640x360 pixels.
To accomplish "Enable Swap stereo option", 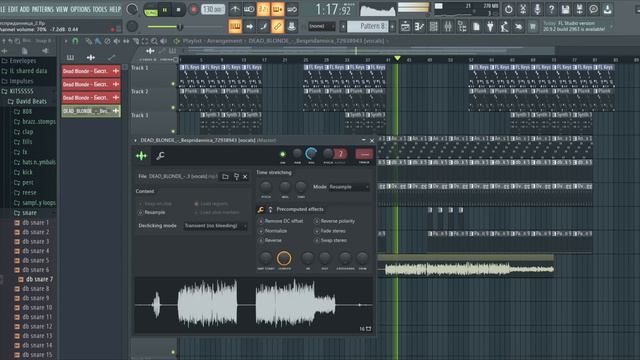I will pos(331,240).
